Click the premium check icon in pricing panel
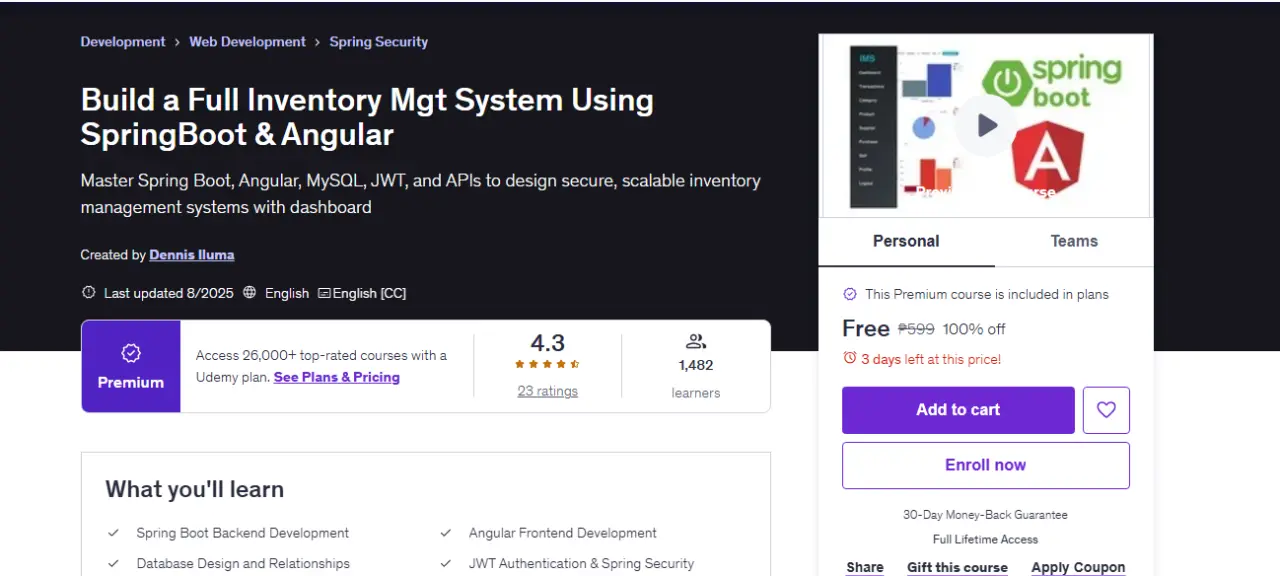This screenshot has width=1280, height=576. (x=850, y=294)
